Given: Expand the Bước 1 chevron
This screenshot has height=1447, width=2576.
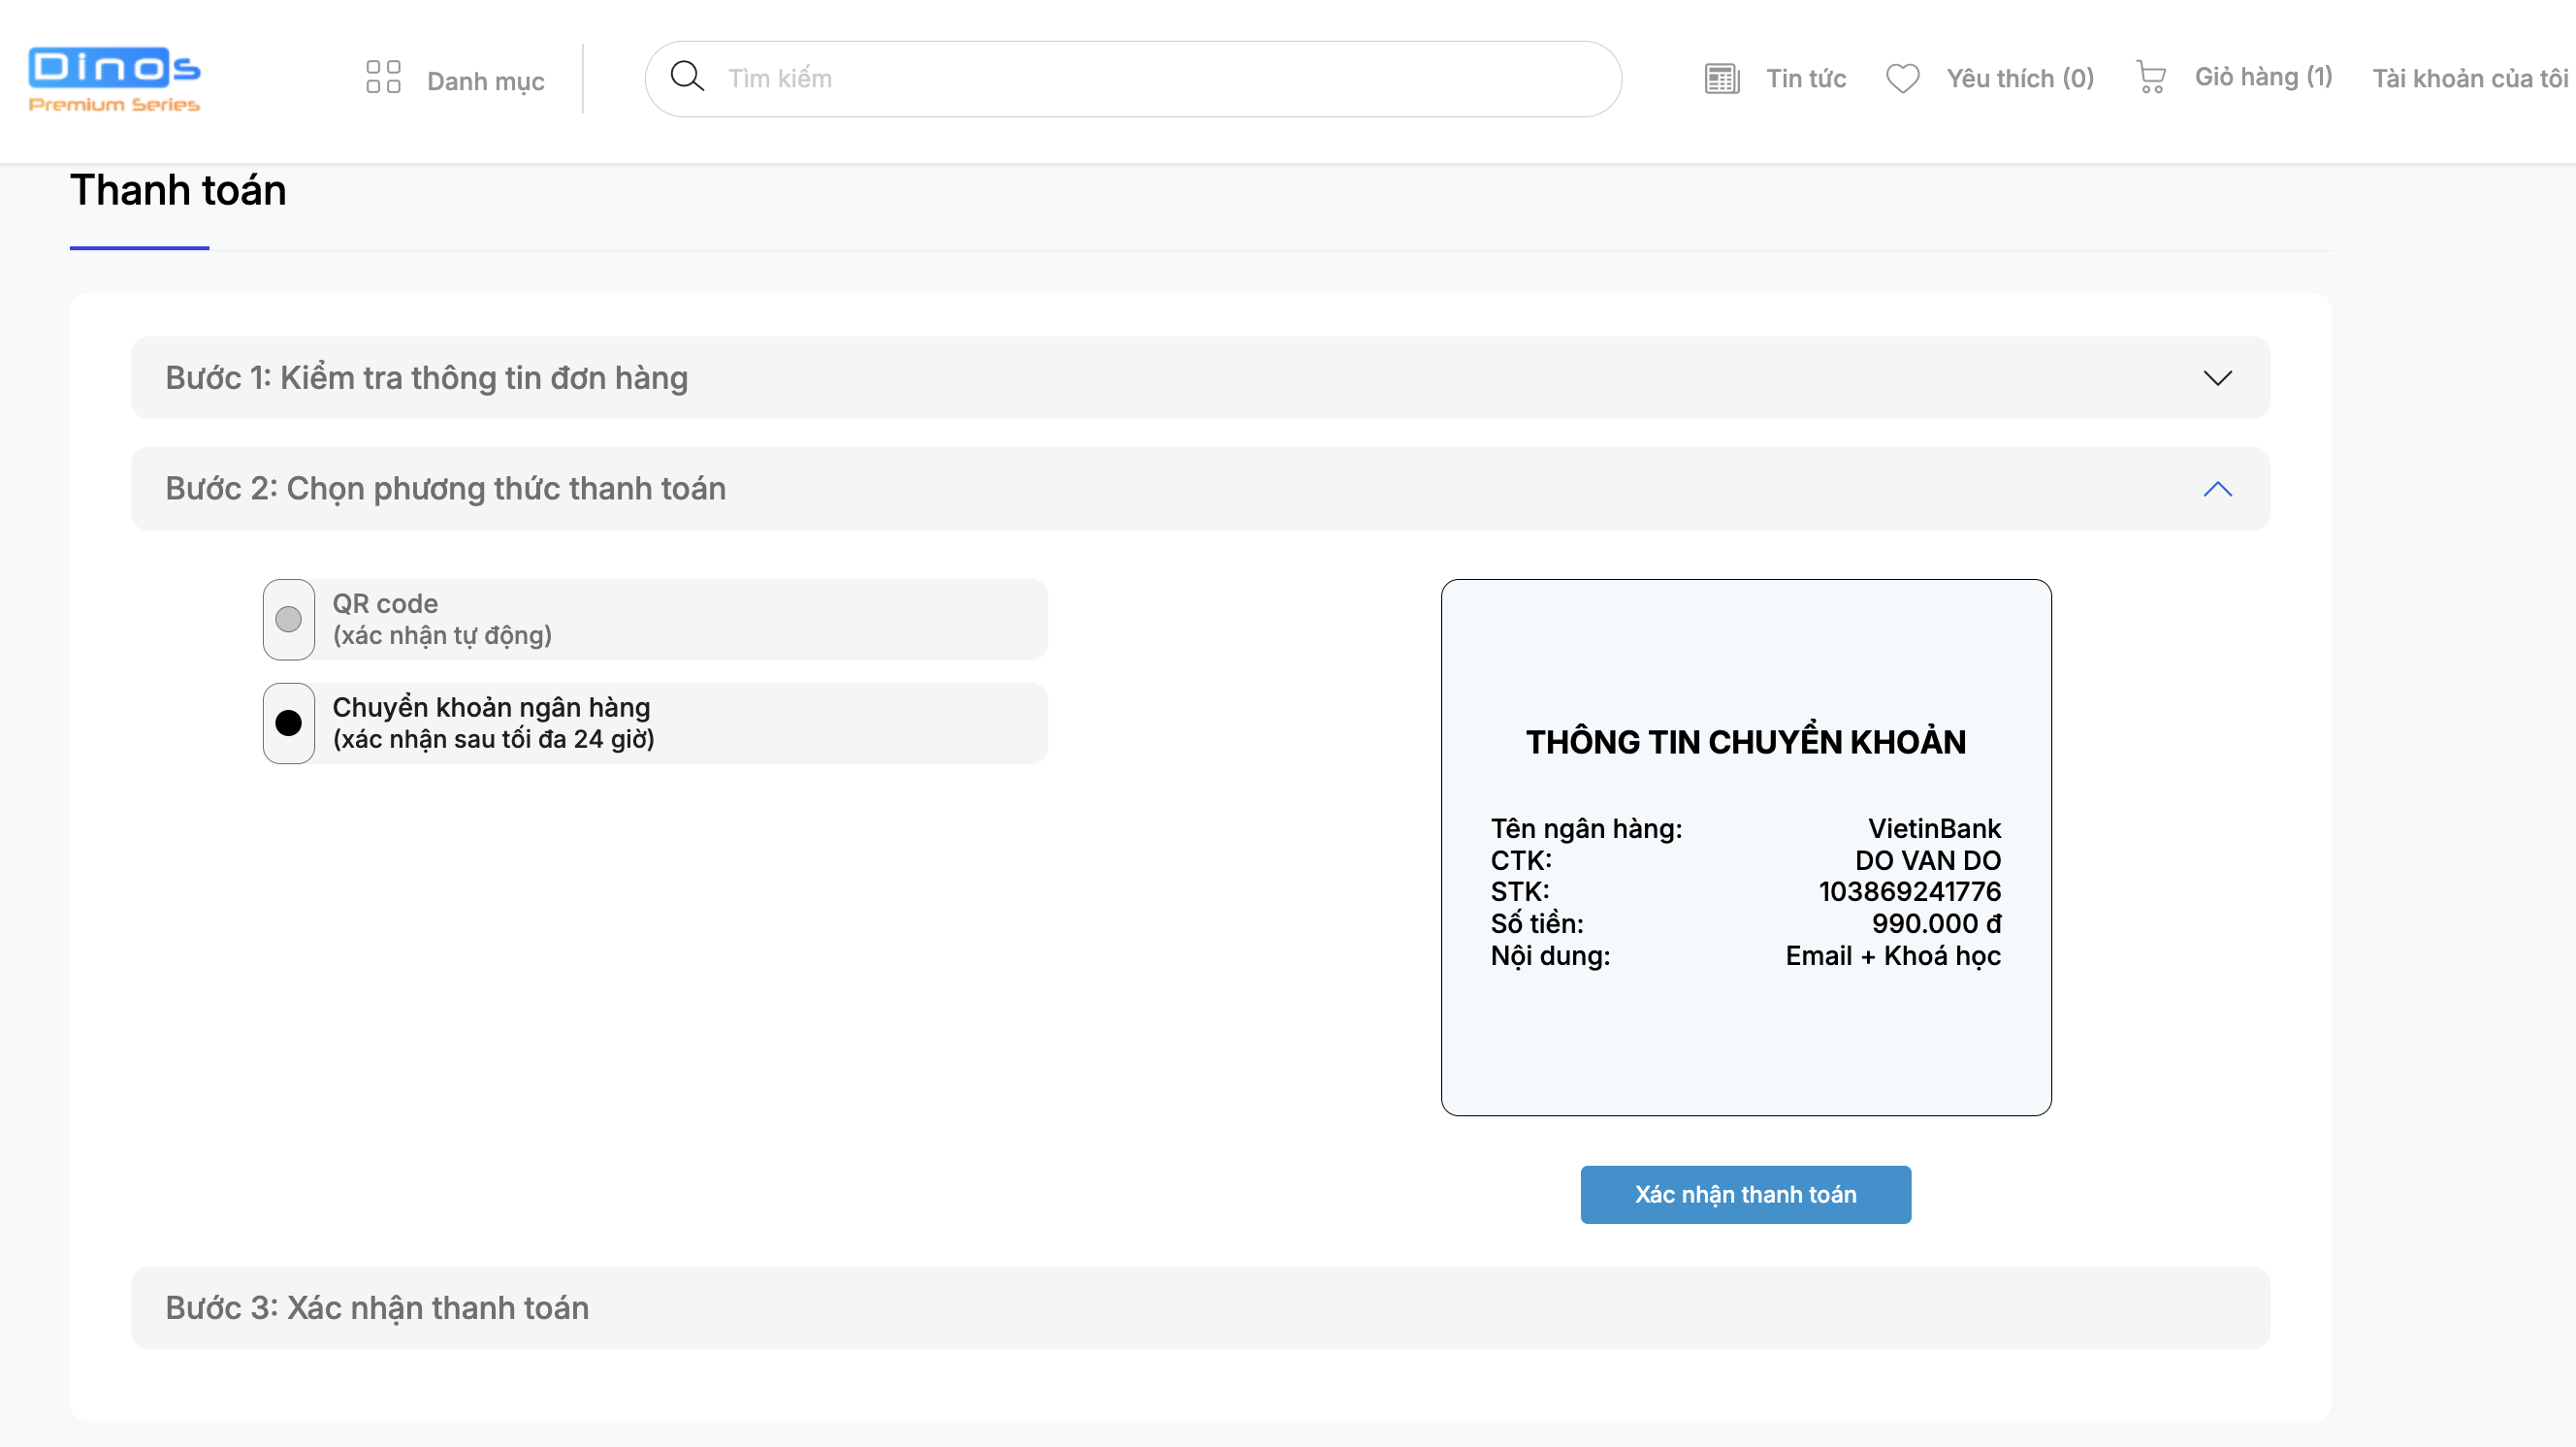Looking at the screenshot, I should [x=2217, y=378].
